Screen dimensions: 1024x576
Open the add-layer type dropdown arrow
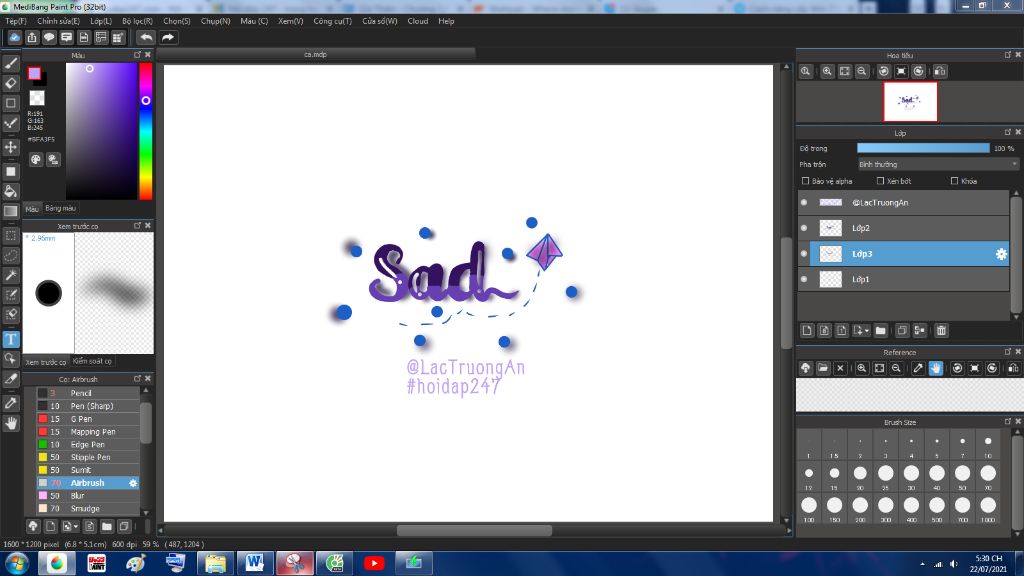pos(861,330)
